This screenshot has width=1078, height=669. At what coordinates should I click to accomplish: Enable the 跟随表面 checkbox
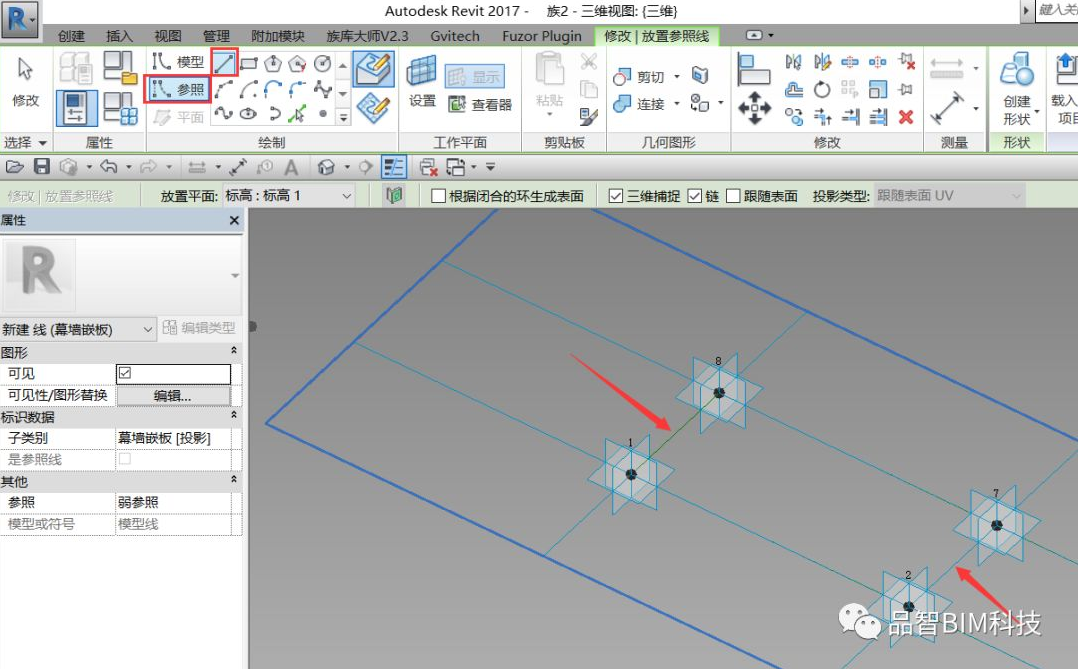[733, 196]
